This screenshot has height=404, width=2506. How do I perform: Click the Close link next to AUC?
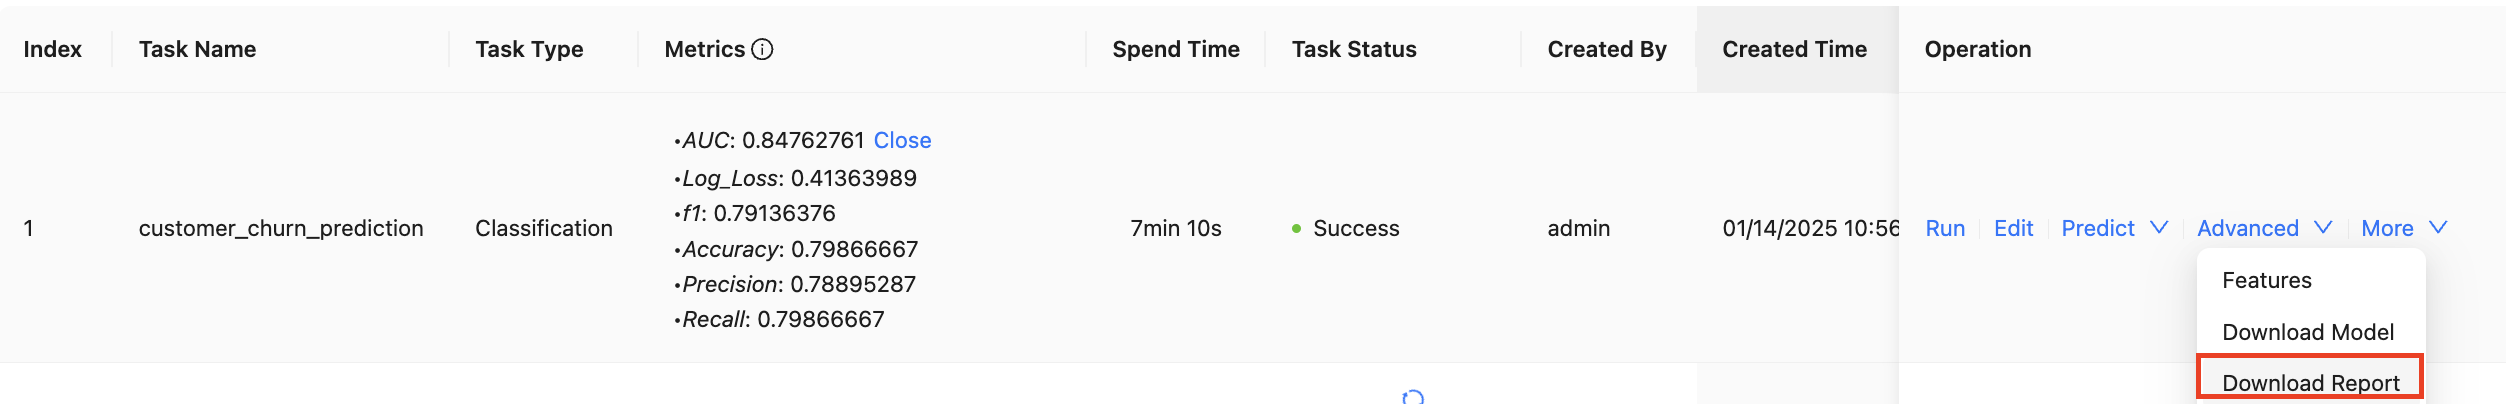902,140
